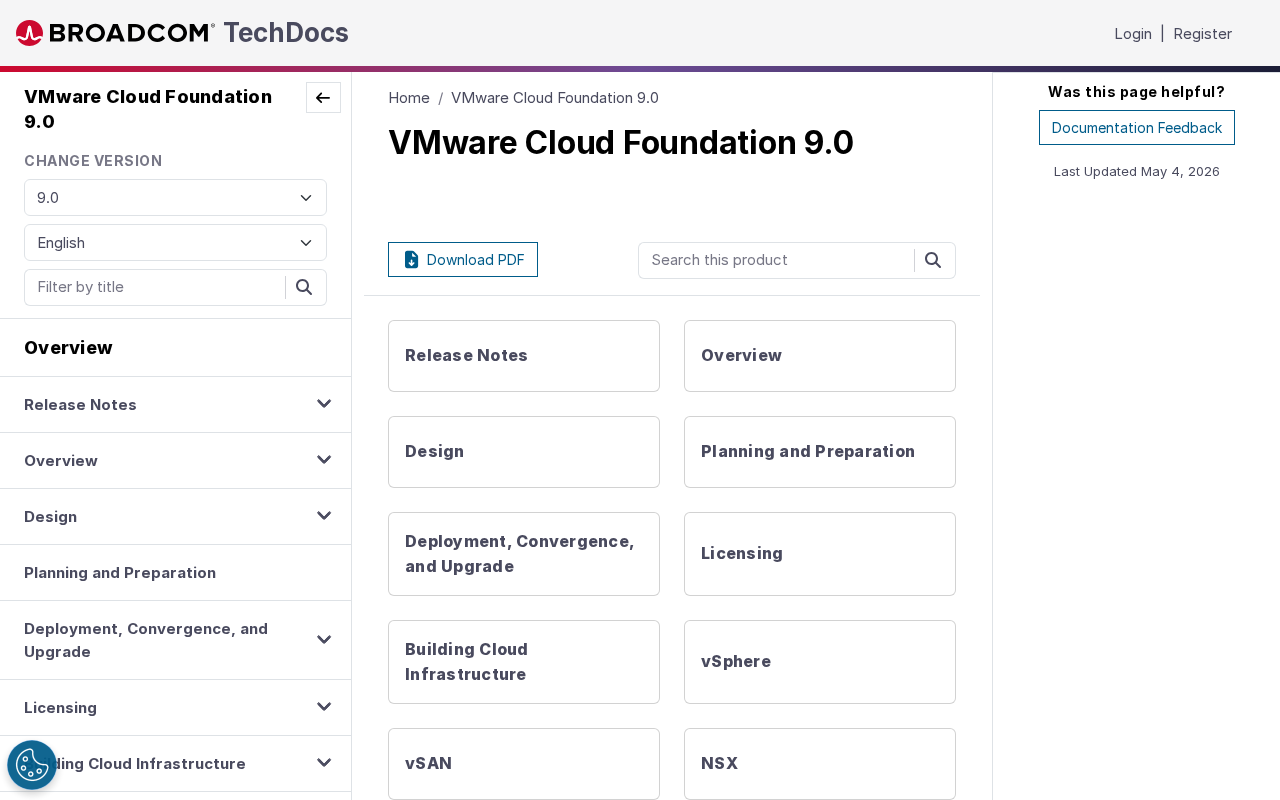Open the Licensing card
This screenshot has height=800, width=1280.
(x=820, y=554)
